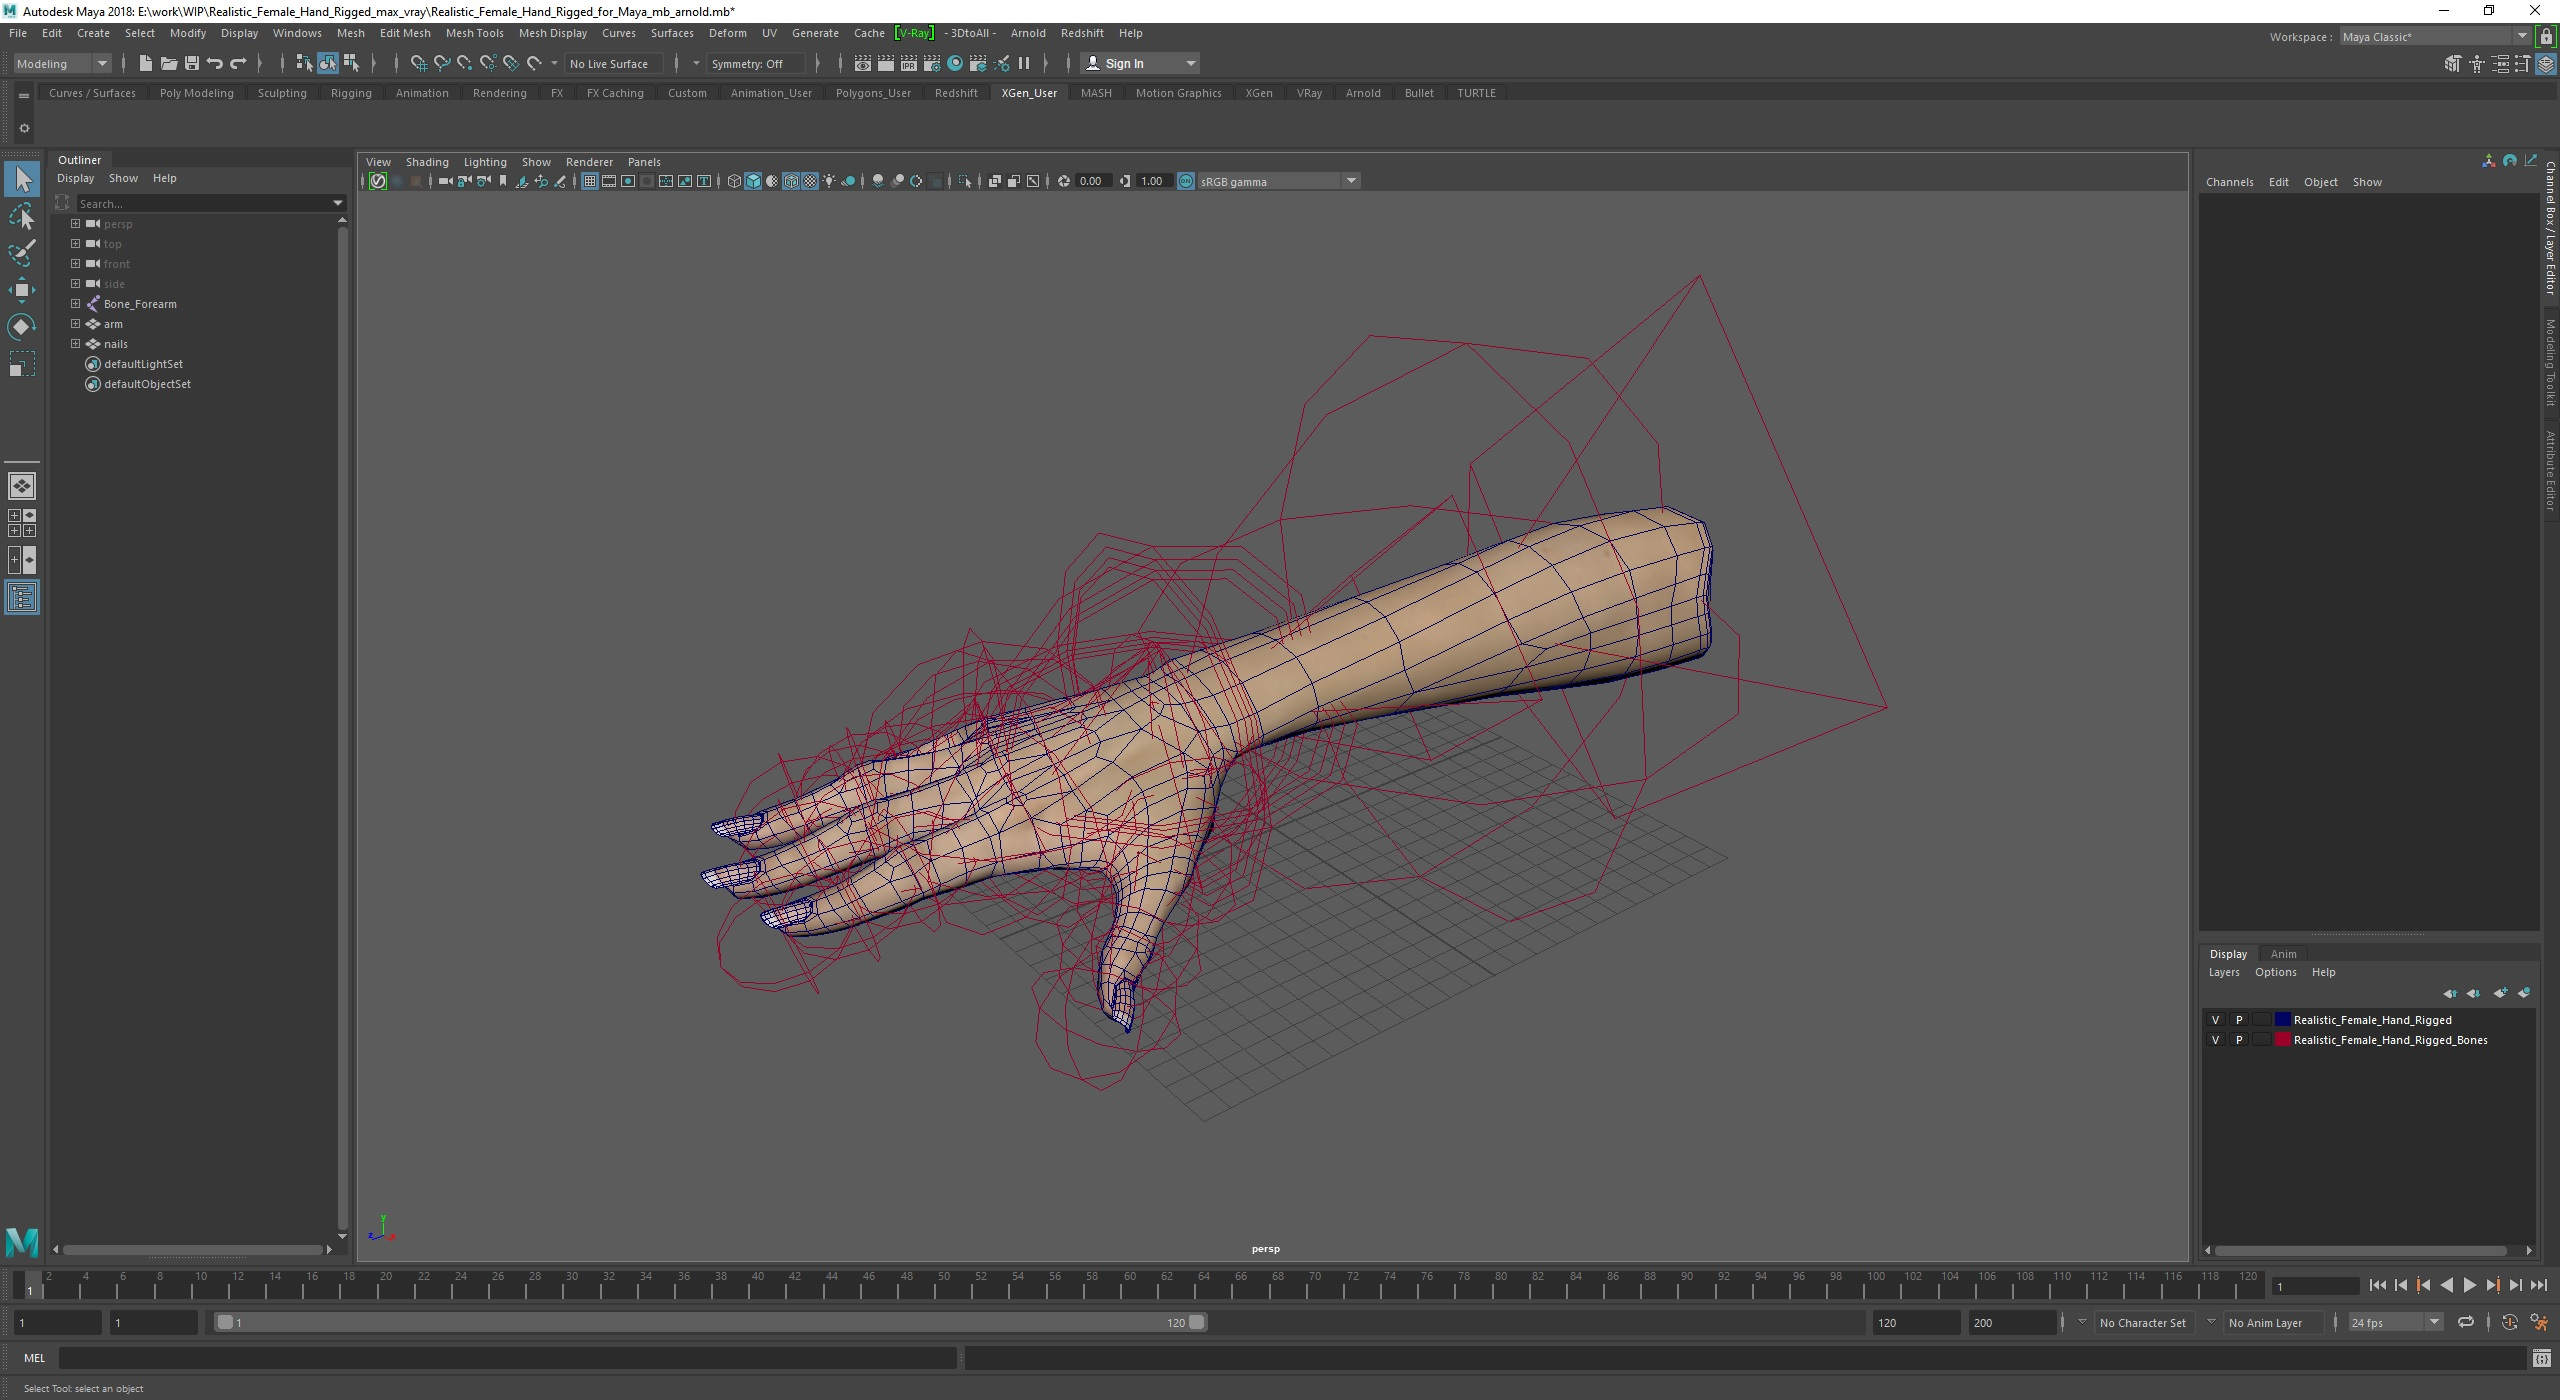Open the Deform menu
Viewport: 2560px width, 1400px height.
click(x=727, y=33)
